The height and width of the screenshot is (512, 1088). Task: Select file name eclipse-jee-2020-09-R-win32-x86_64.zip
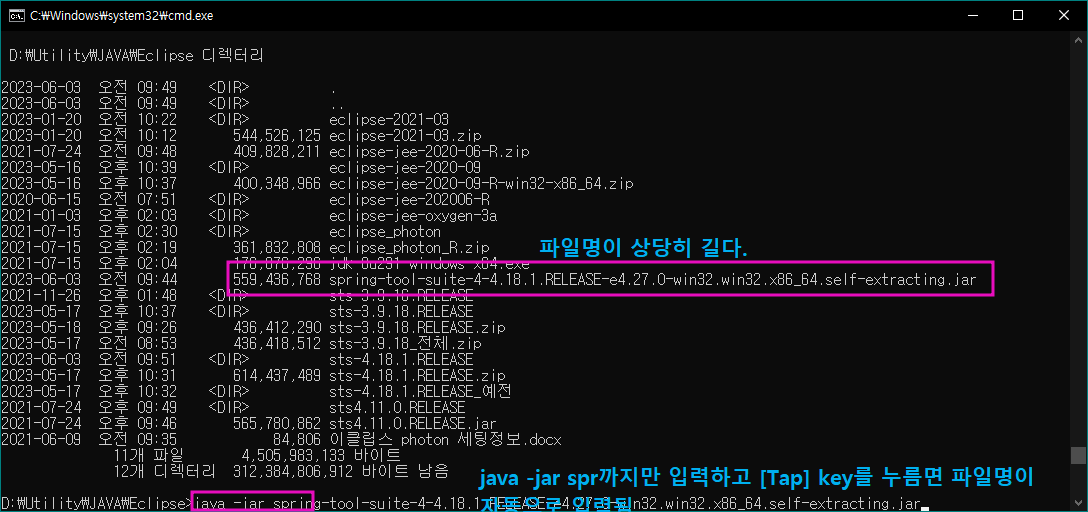click(482, 183)
